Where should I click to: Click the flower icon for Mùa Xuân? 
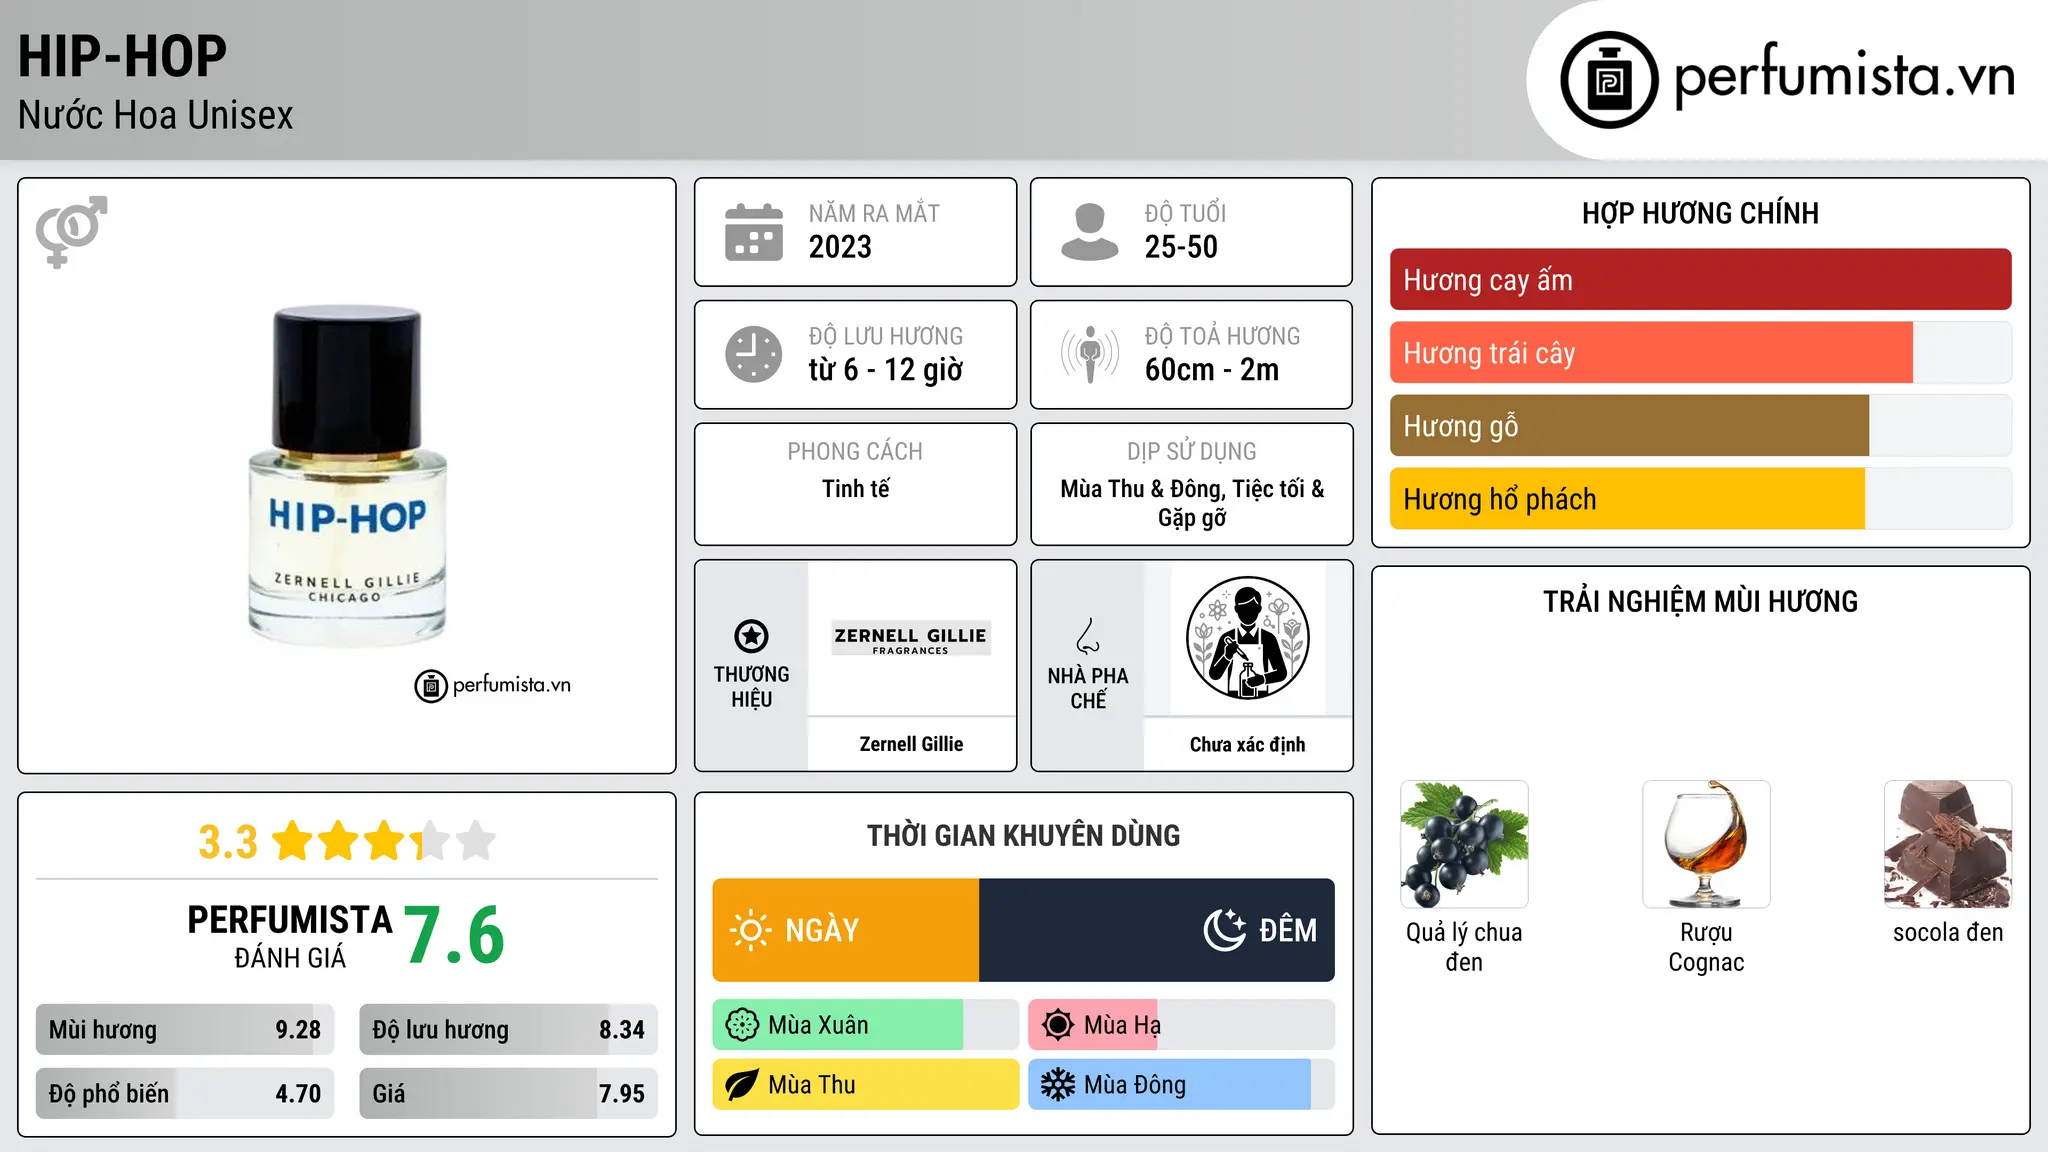click(x=742, y=1025)
